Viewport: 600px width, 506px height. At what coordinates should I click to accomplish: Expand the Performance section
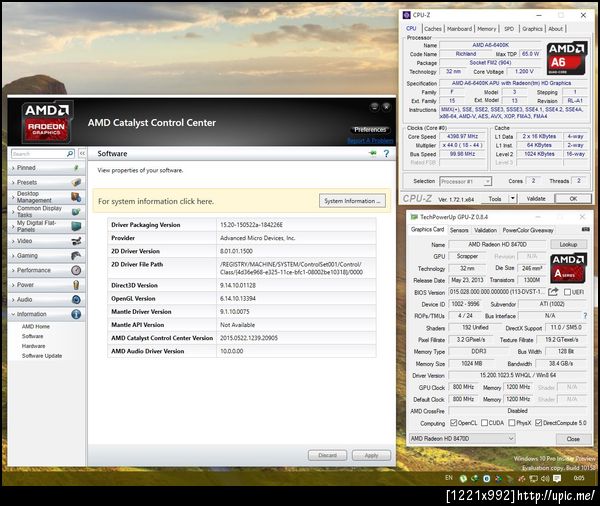[x=13, y=270]
